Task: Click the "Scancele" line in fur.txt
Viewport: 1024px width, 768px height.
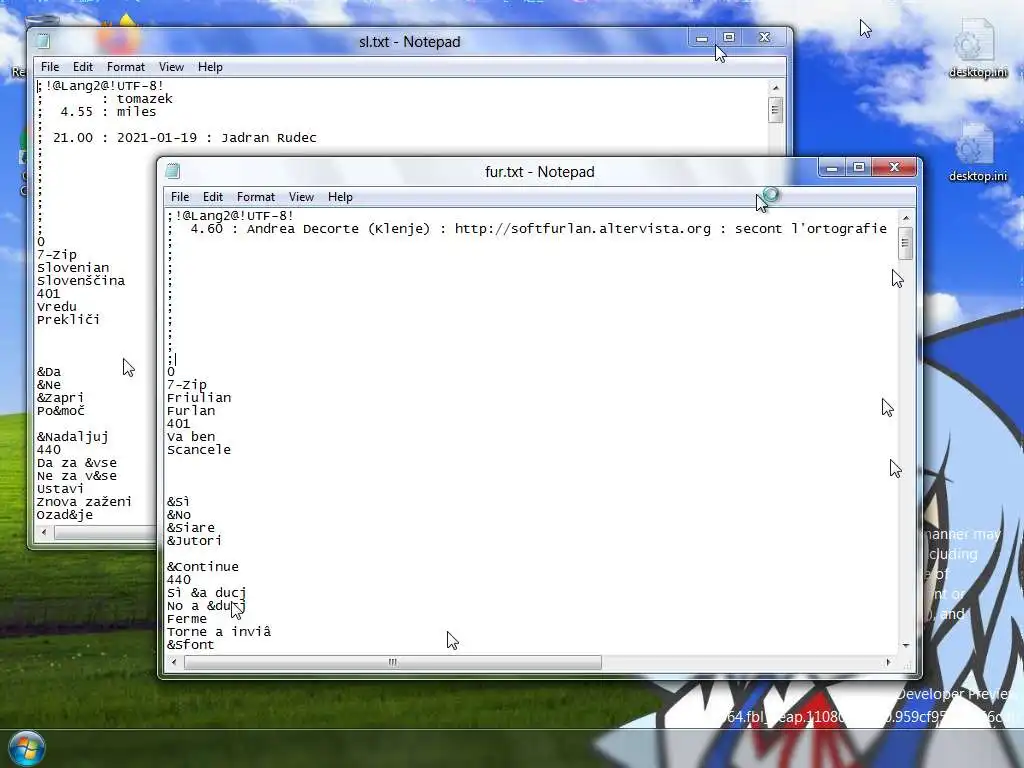Action: tap(199, 450)
